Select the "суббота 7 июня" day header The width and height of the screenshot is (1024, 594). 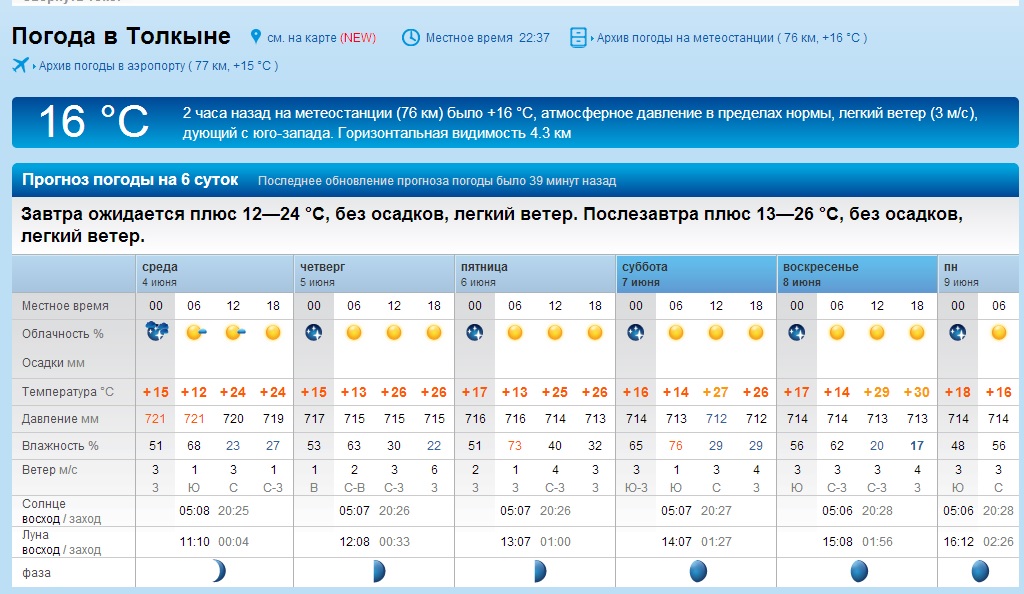pyautogui.click(x=645, y=274)
